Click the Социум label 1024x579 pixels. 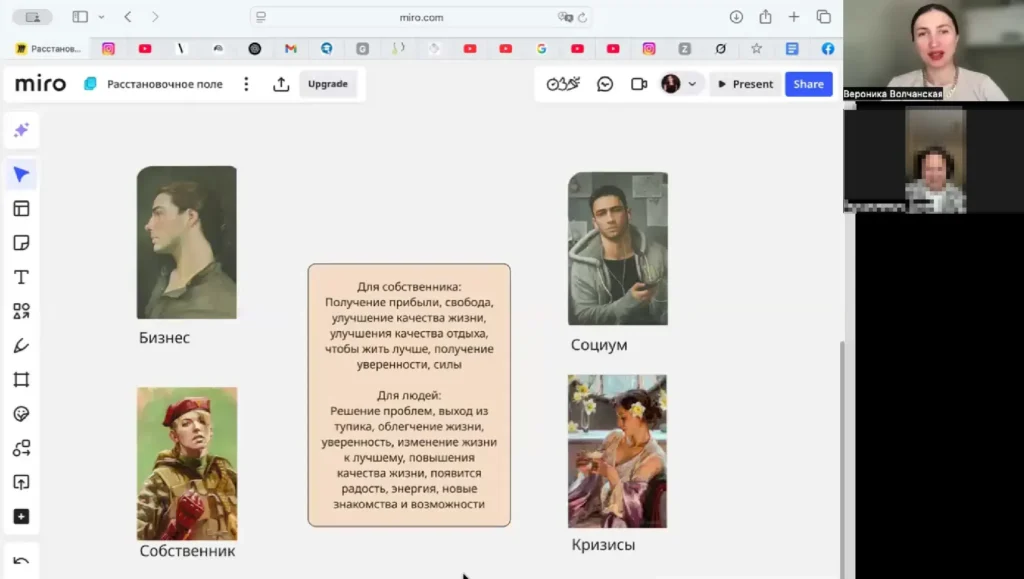(599, 345)
